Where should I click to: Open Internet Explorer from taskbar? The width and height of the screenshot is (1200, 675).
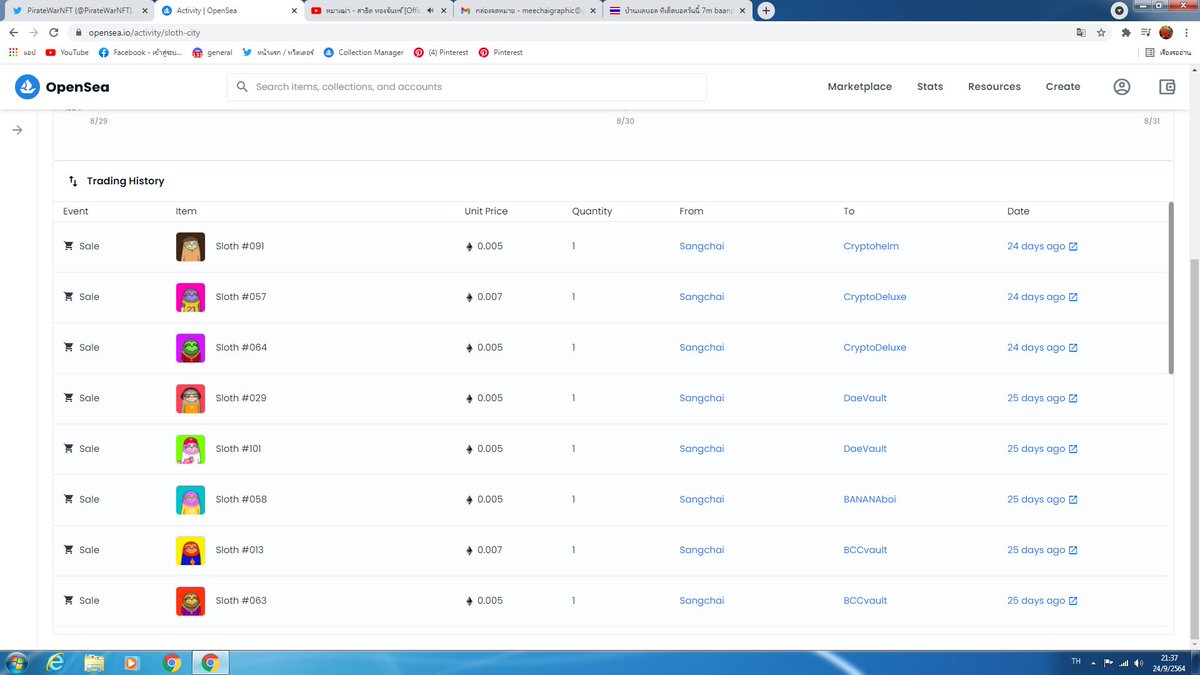point(57,662)
